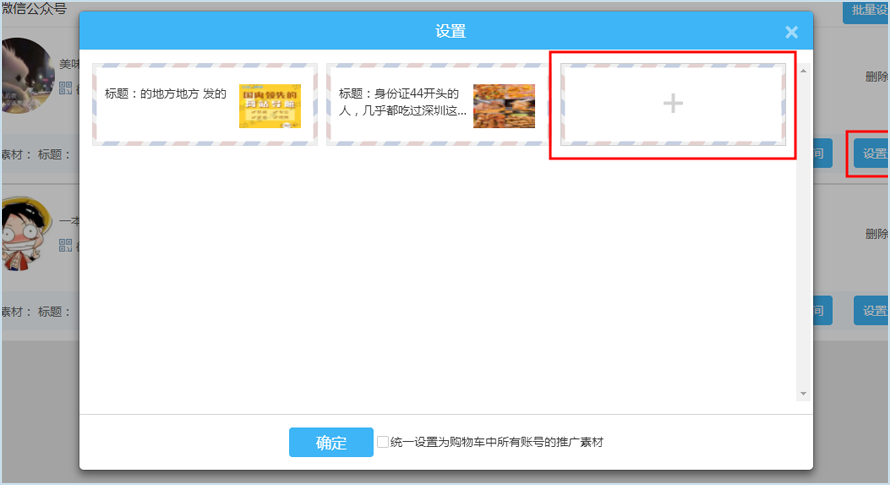Click 删除 link for the first account
Screen dimensions: 890x485
(x=876, y=77)
